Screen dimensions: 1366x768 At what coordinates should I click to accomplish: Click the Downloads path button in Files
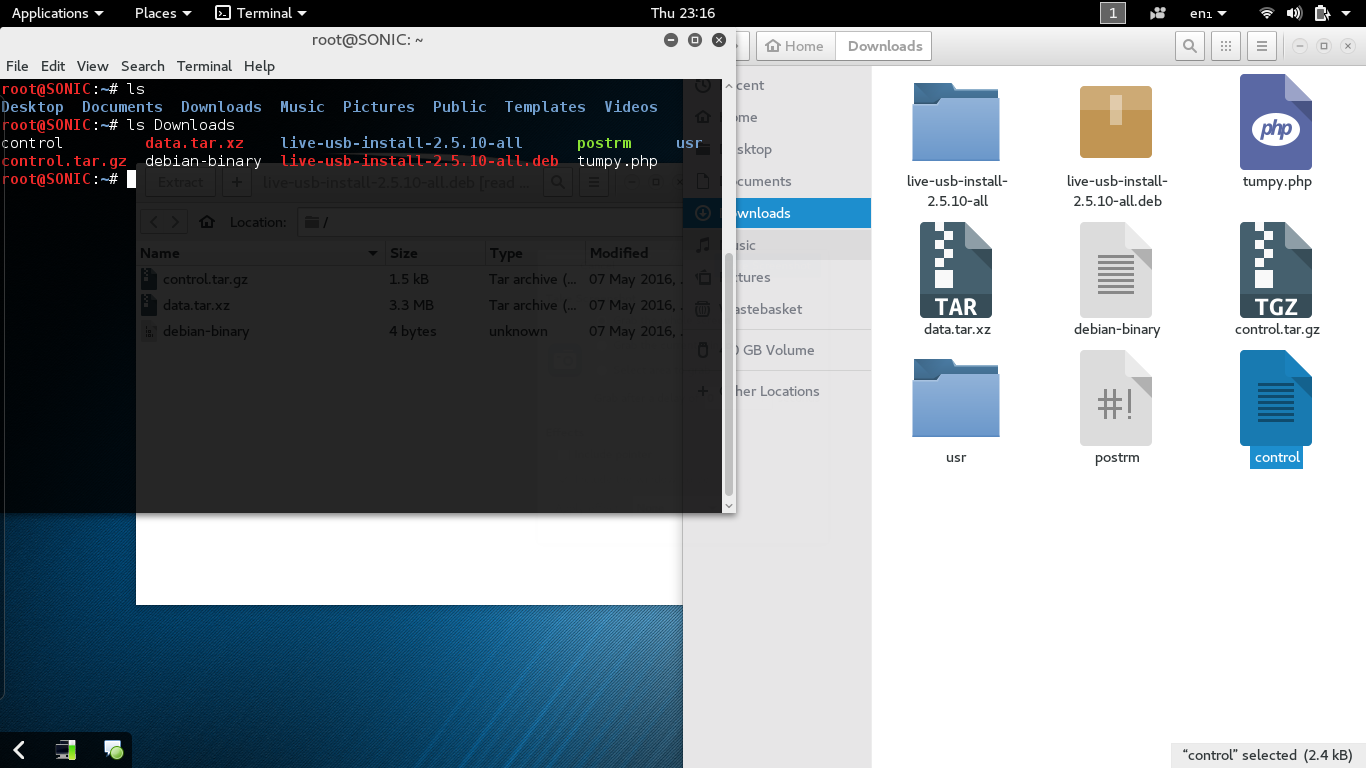tap(884, 46)
